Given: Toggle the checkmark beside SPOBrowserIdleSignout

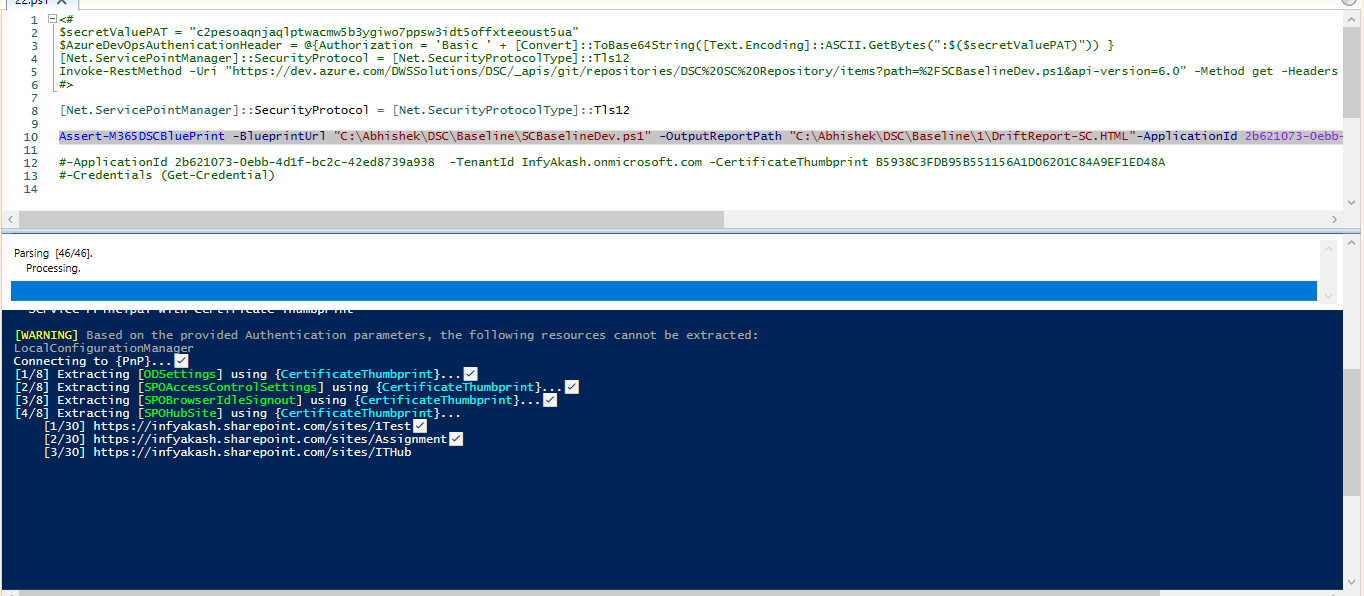Looking at the screenshot, I should [549, 399].
